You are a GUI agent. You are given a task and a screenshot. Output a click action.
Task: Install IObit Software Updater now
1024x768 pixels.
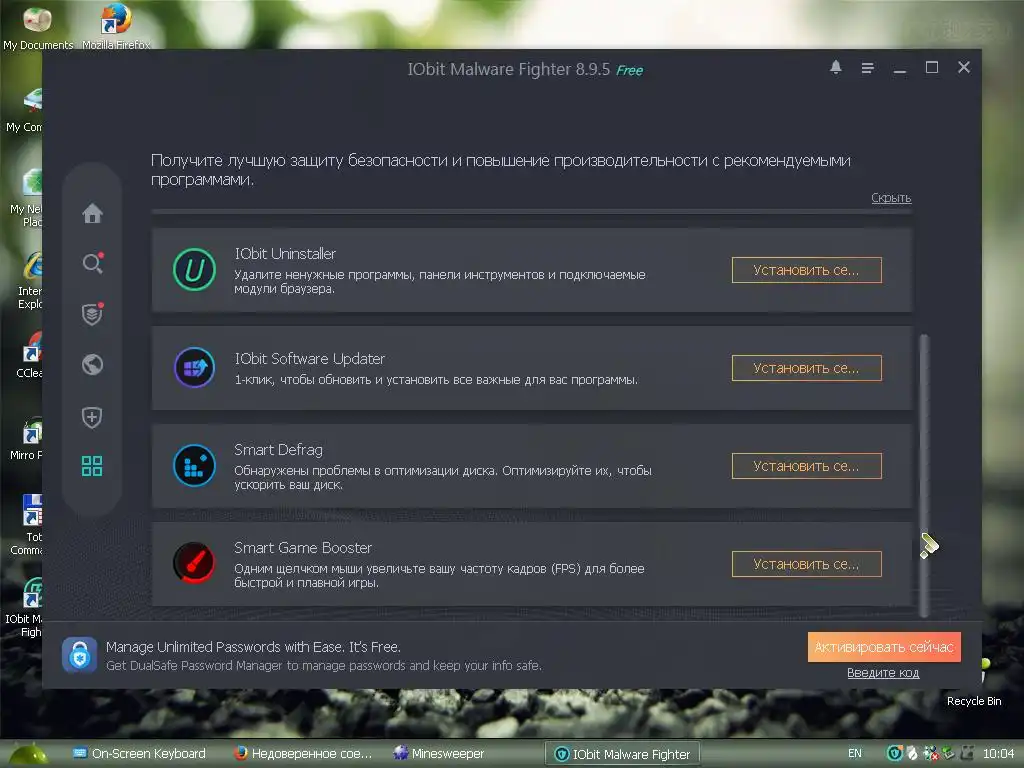tap(807, 368)
